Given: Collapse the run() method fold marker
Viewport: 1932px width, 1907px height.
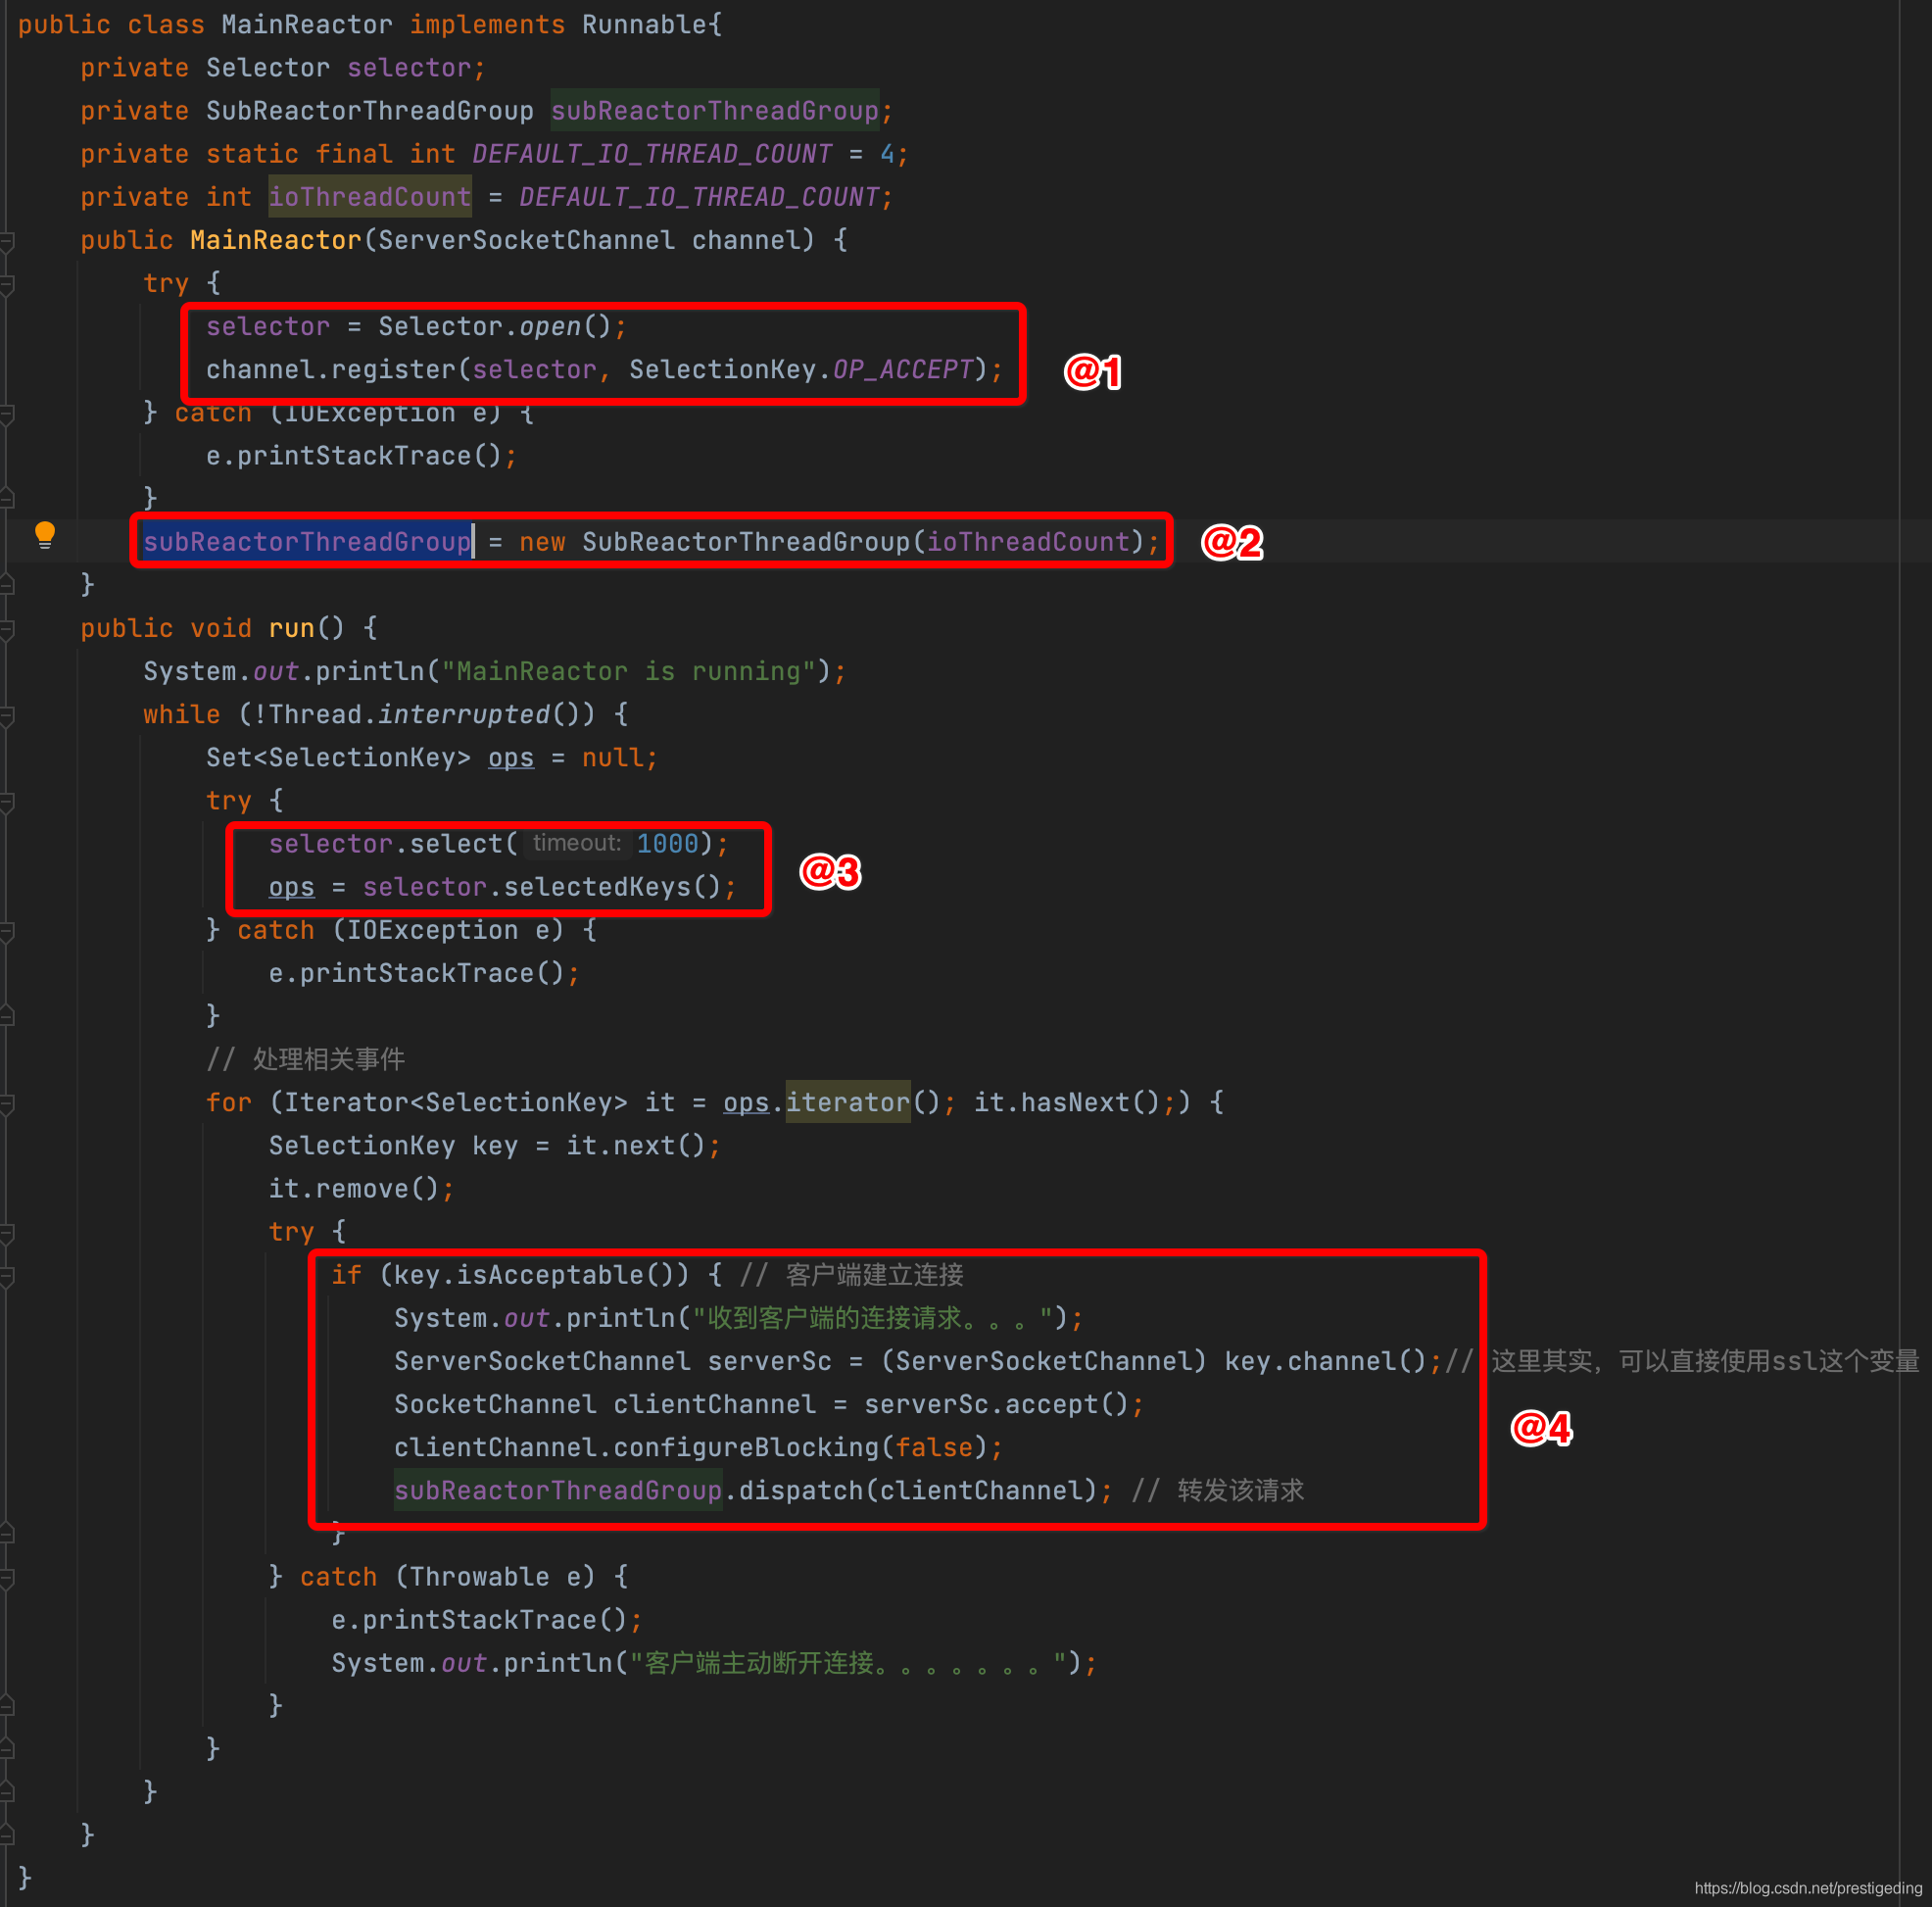Looking at the screenshot, I should tap(7, 629).
